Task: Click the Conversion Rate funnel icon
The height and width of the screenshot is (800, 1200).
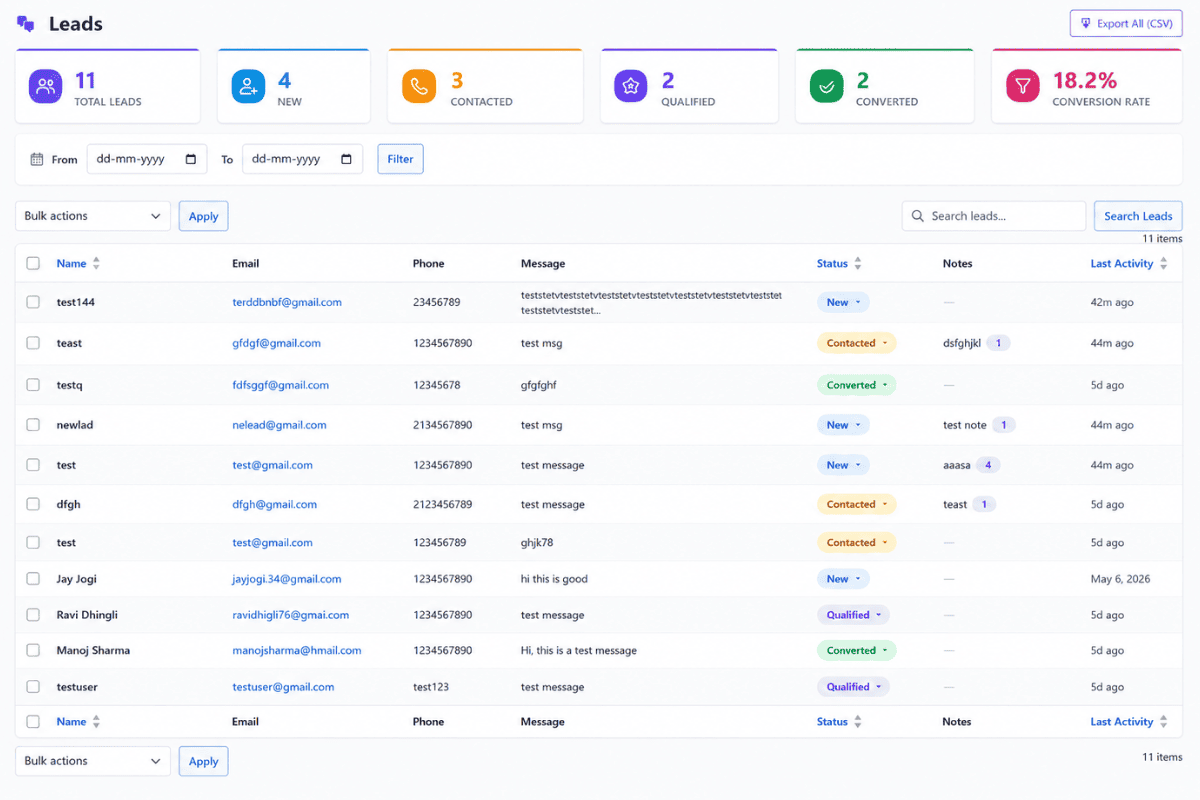Action: click(1022, 86)
